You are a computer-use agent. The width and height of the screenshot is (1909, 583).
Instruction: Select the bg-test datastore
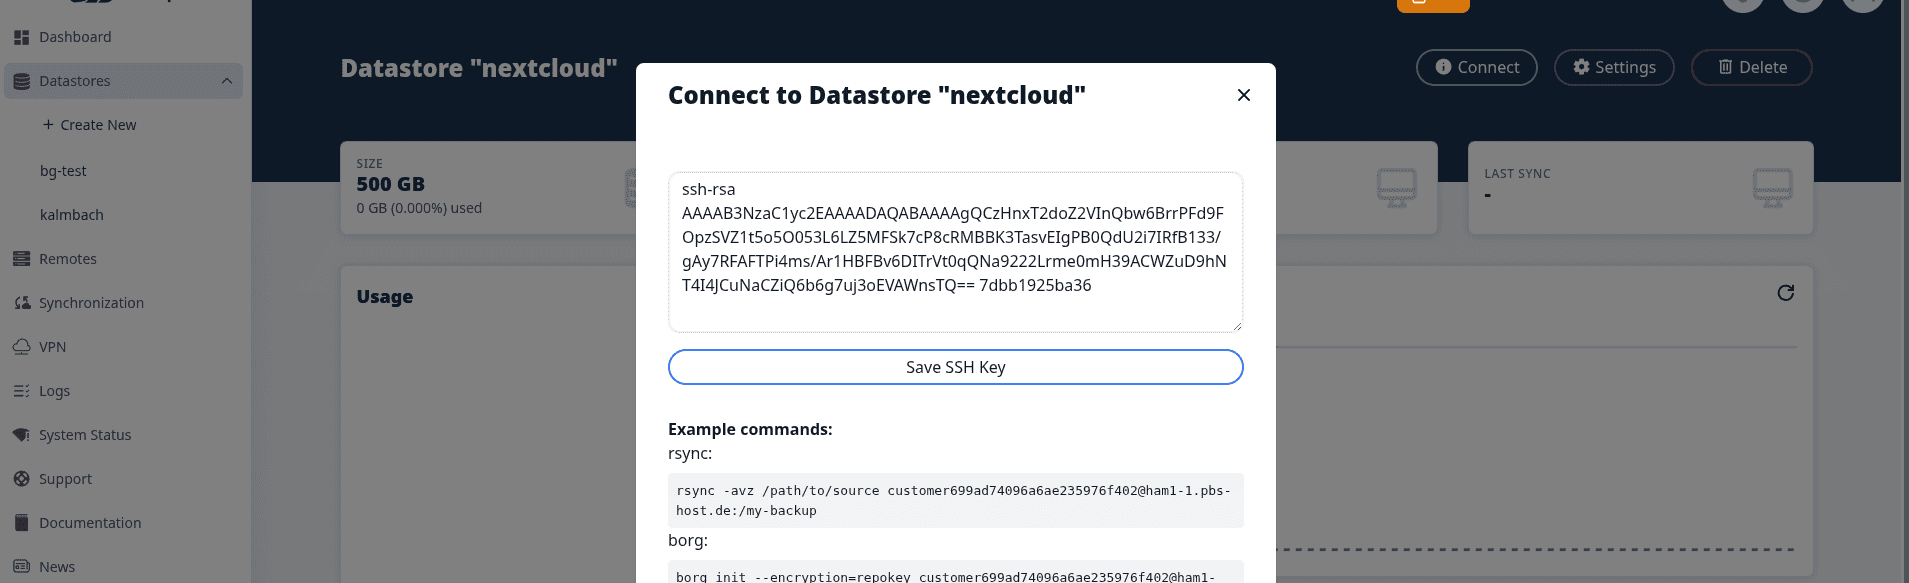coord(63,171)
